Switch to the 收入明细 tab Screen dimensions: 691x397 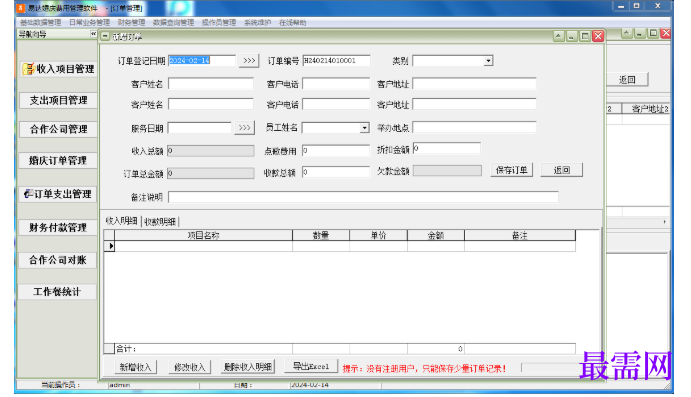click(122, 221)
